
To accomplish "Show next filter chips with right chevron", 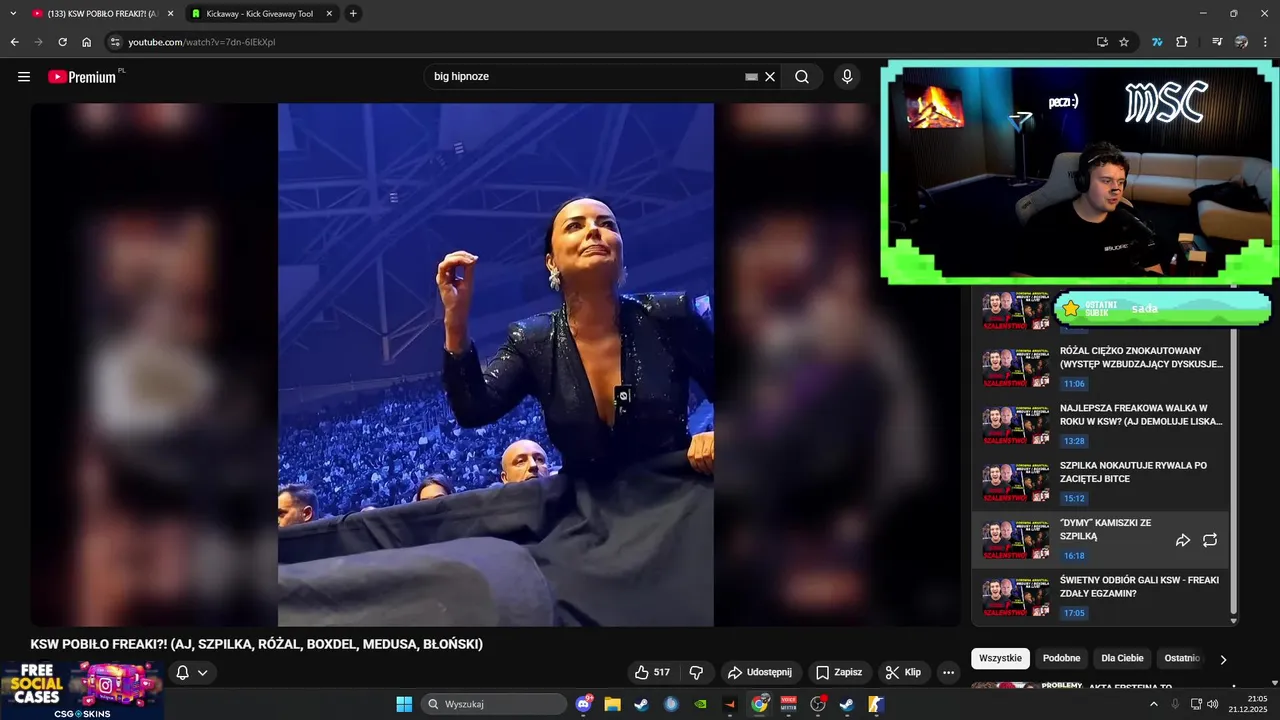I will [1223, 659].
